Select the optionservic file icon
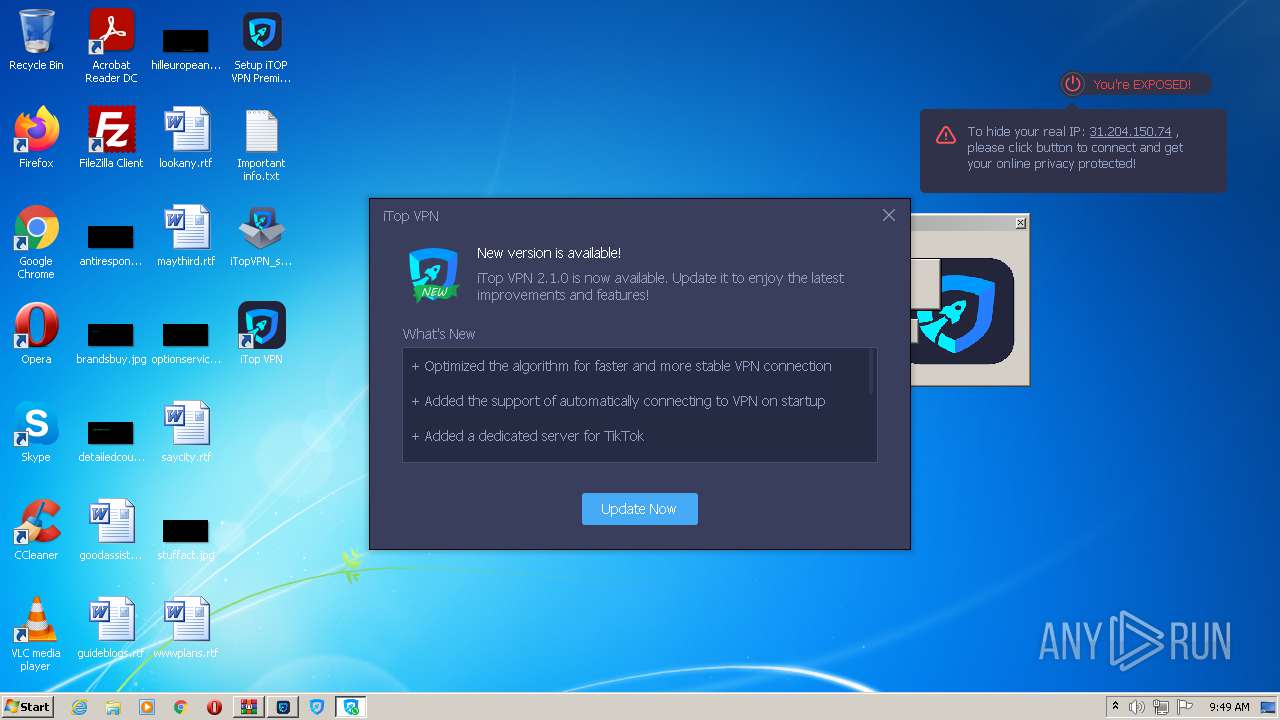The width and height of the screenshot is (1280, 720). (186, 342)
